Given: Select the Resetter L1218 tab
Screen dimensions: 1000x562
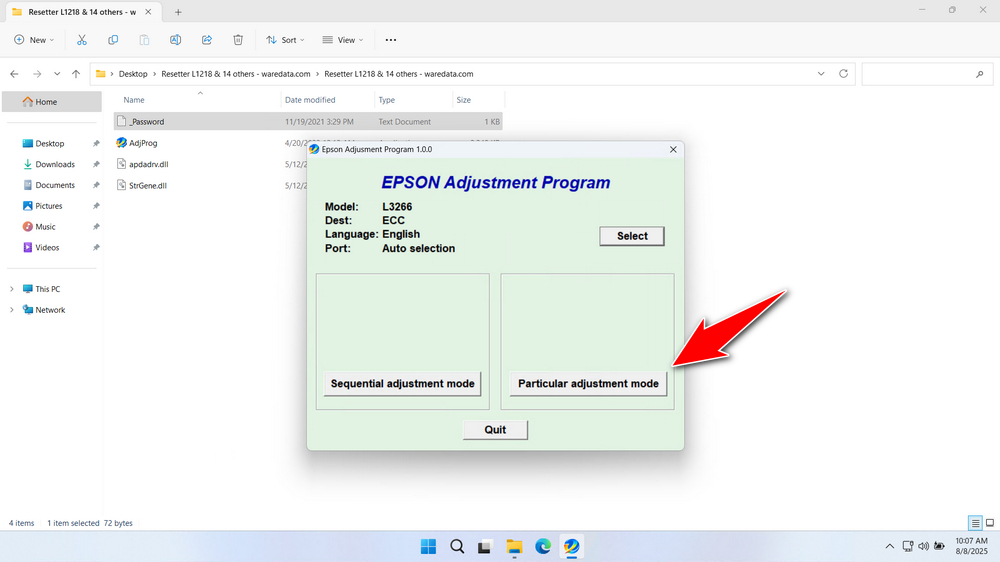Looking at the screenshot, I should pos(82,12).
